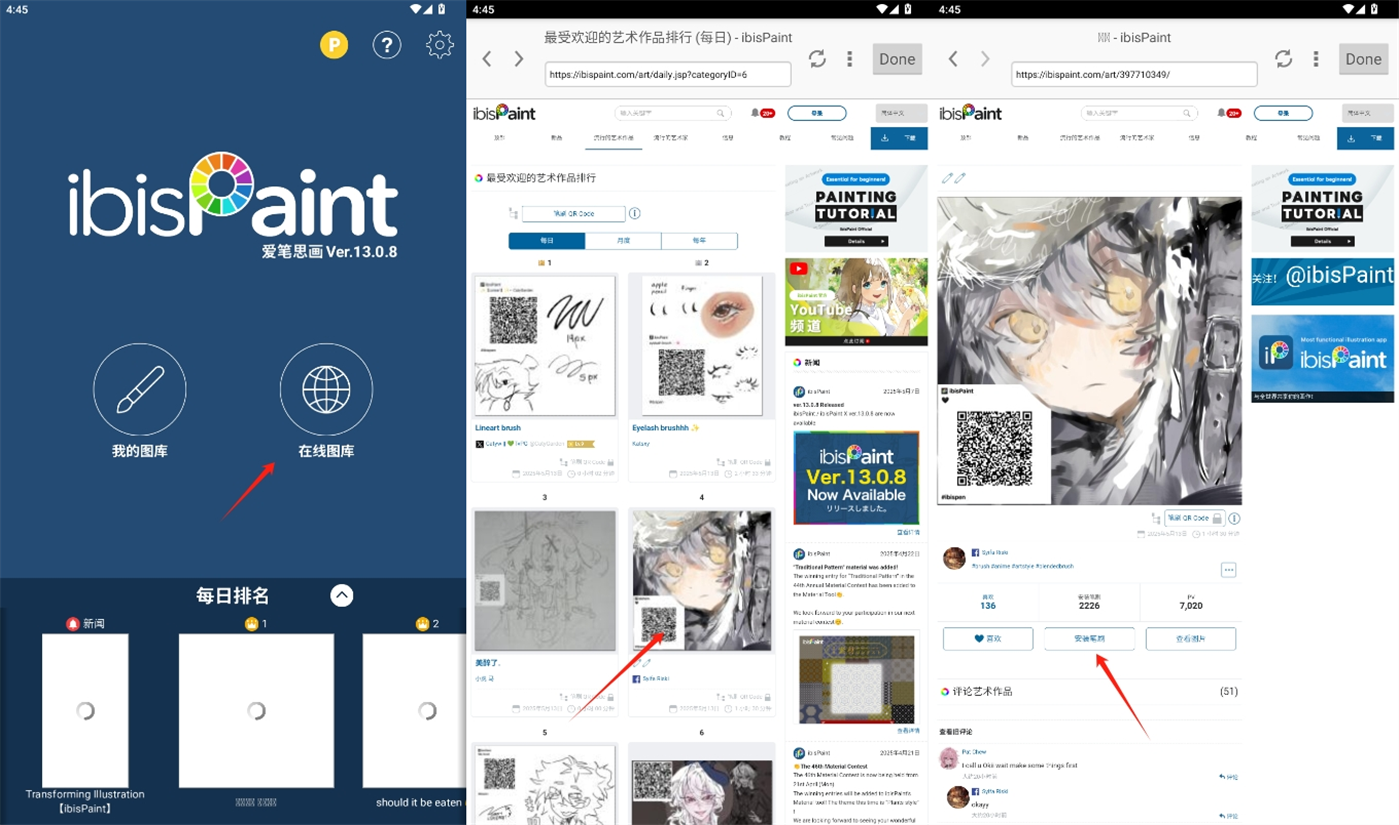Tap the yellow P premium badge
This screenshot has width=1399, height=825.
click(x=334, y=45)
